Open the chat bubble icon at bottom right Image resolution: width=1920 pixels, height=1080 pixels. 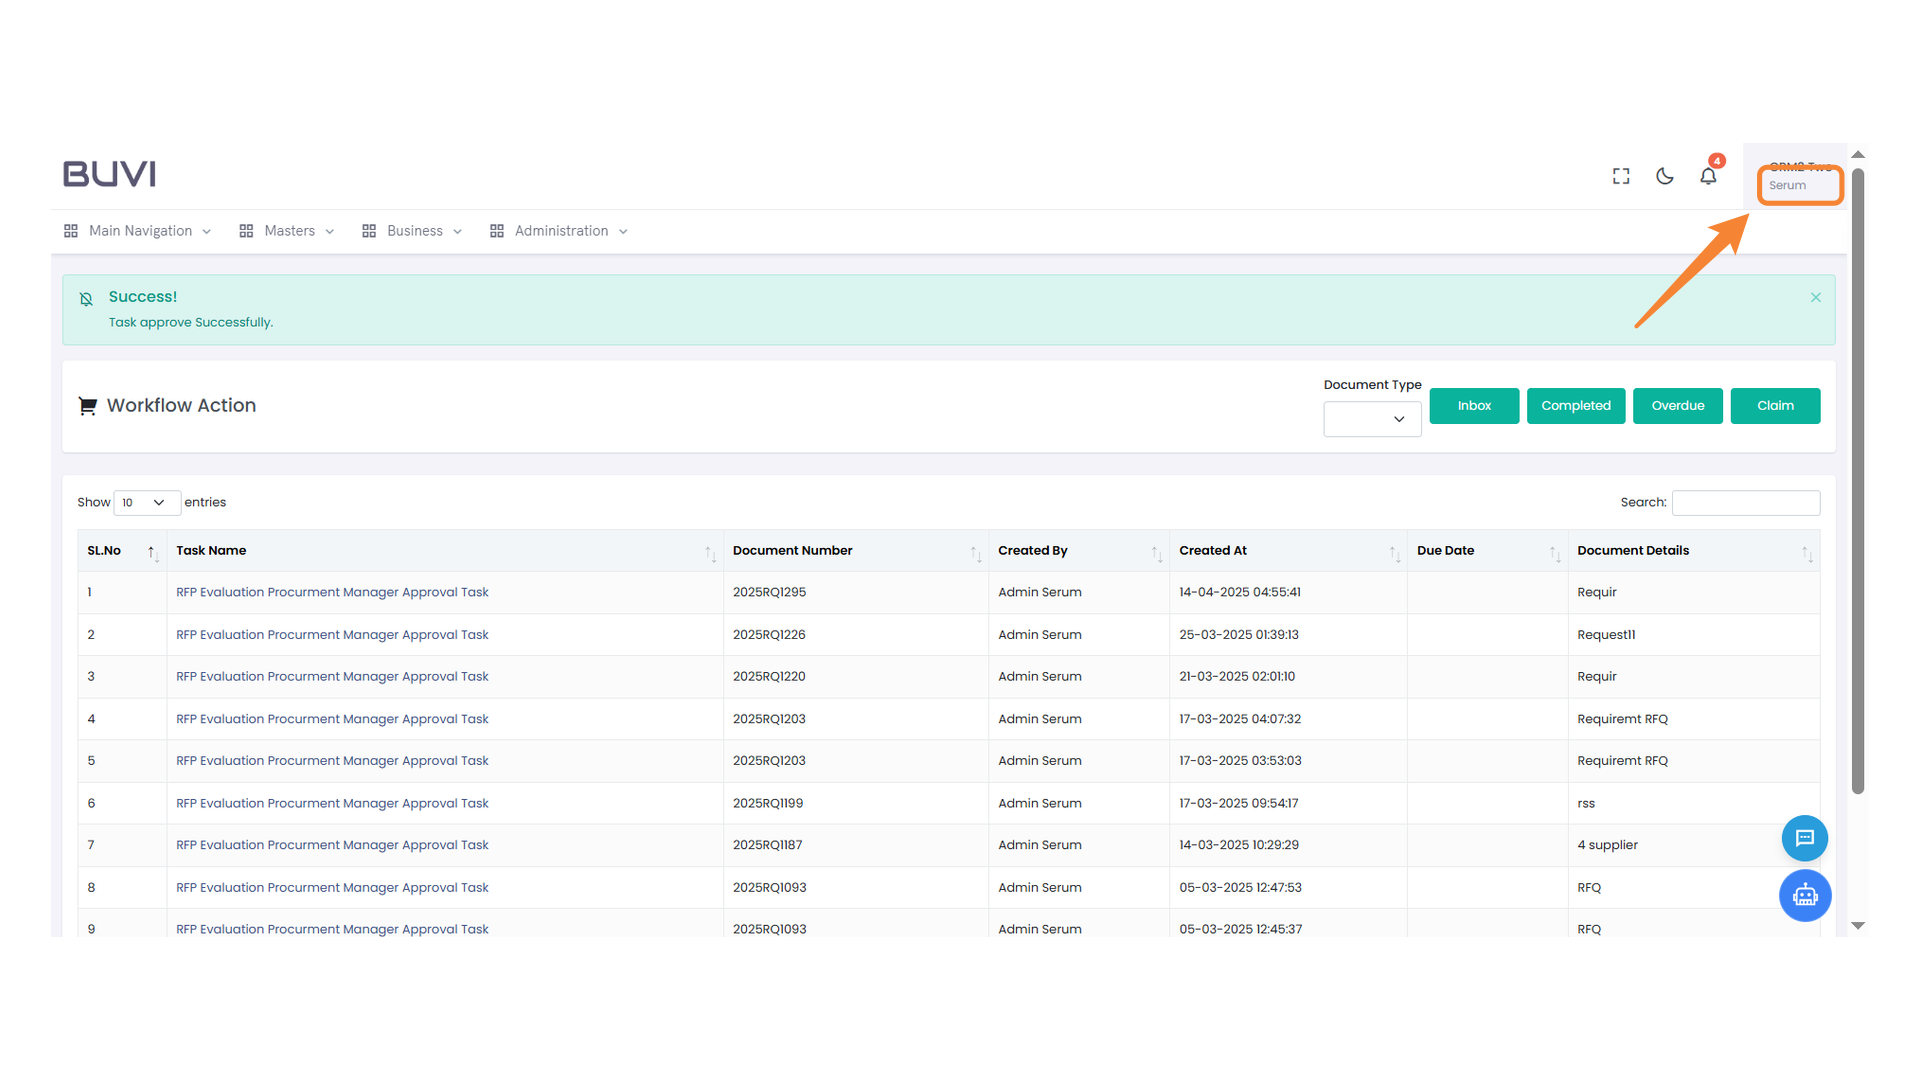(x=1805, y=838)
